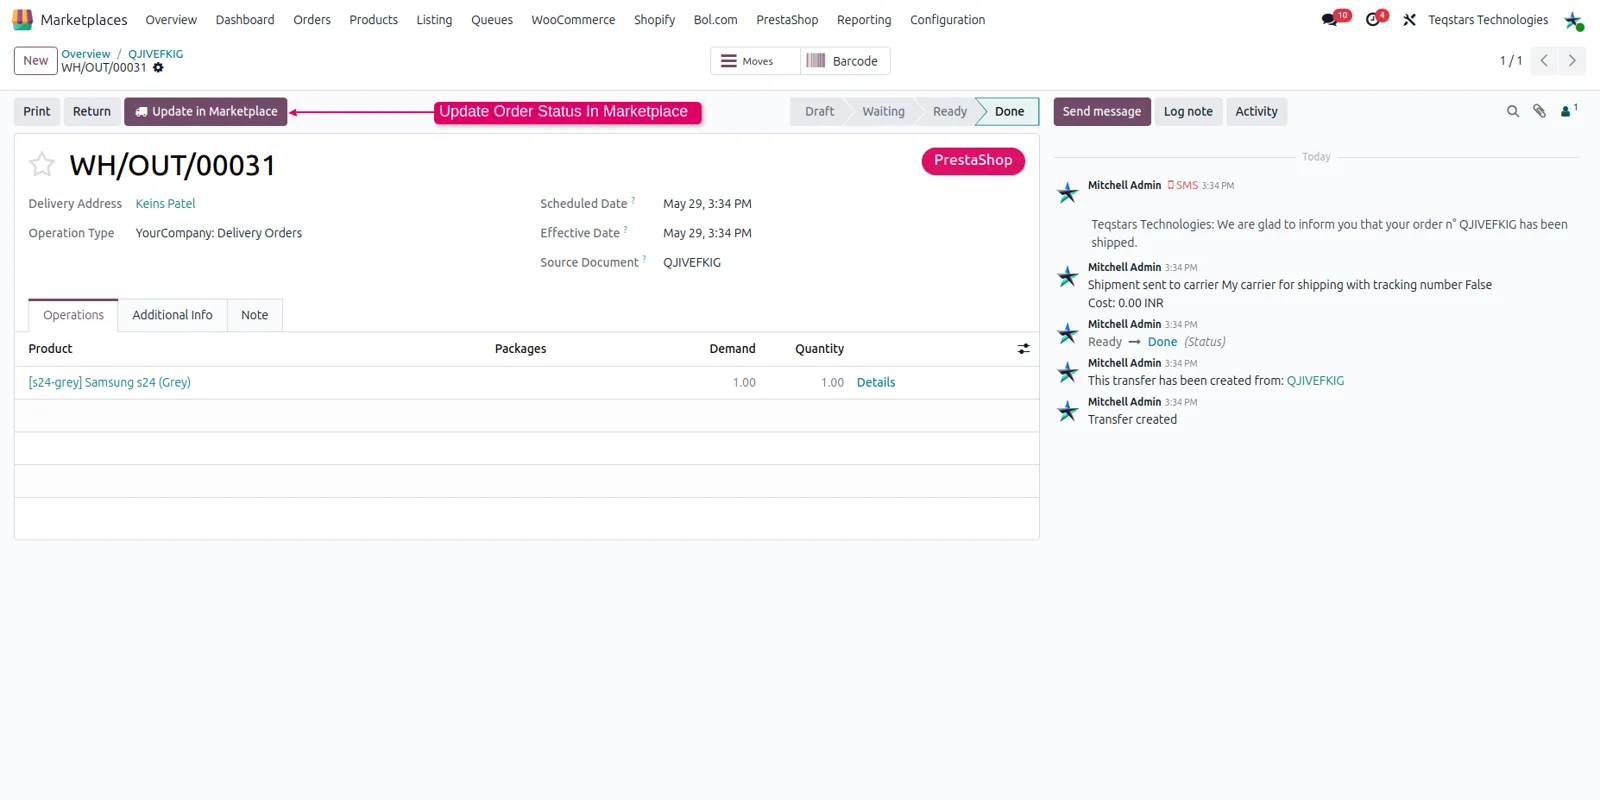Select Ready status stage
Screen dimensions: 1600x800
pos(949,112)
